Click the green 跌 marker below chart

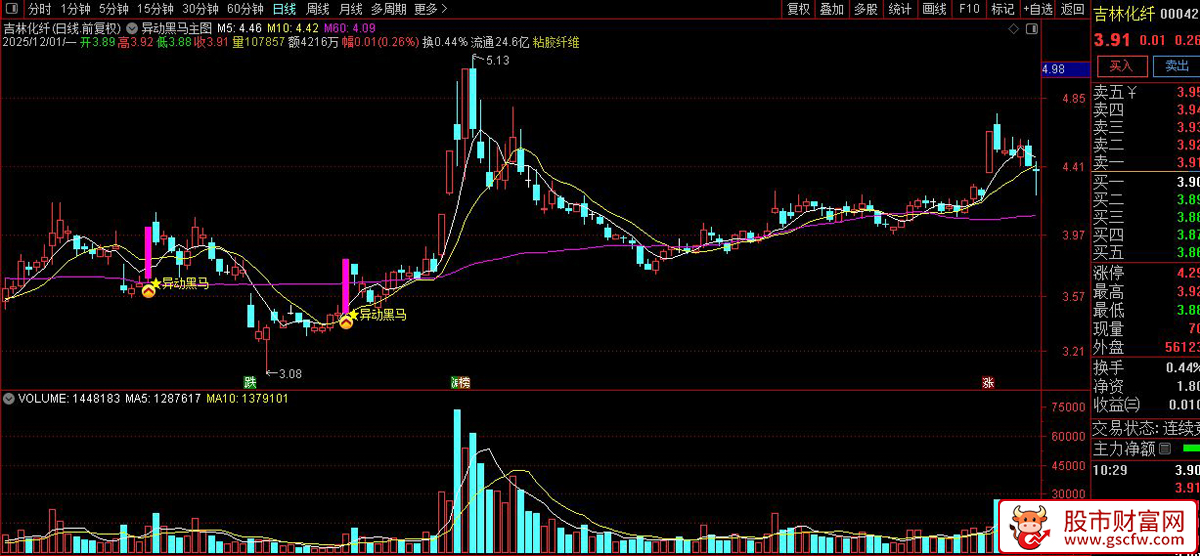coord(249,382)
